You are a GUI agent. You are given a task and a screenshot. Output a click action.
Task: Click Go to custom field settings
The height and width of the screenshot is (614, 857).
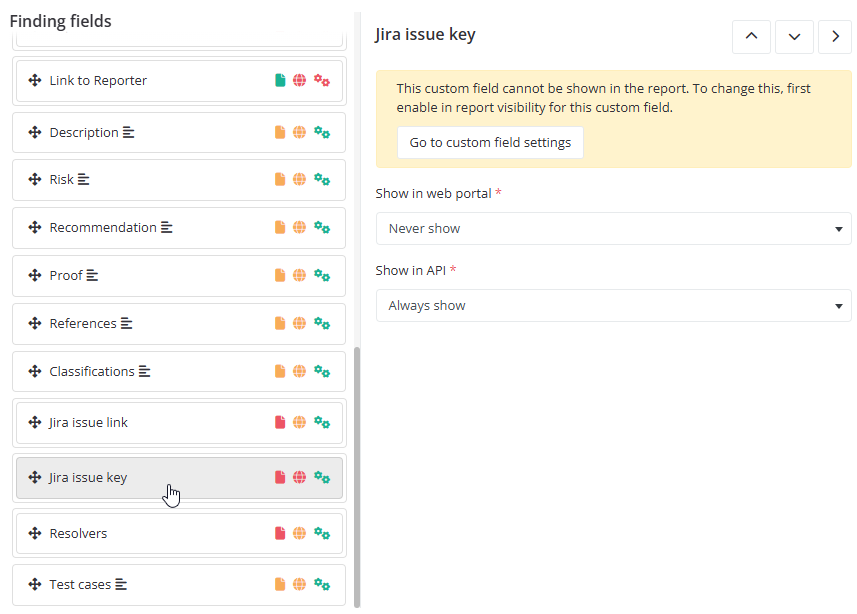point(490,142)
